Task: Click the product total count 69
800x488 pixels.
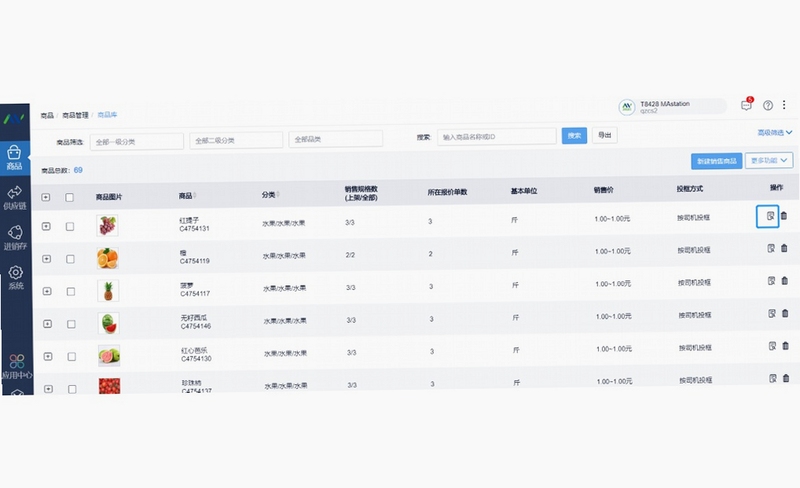Action: [x=78, y=170]
